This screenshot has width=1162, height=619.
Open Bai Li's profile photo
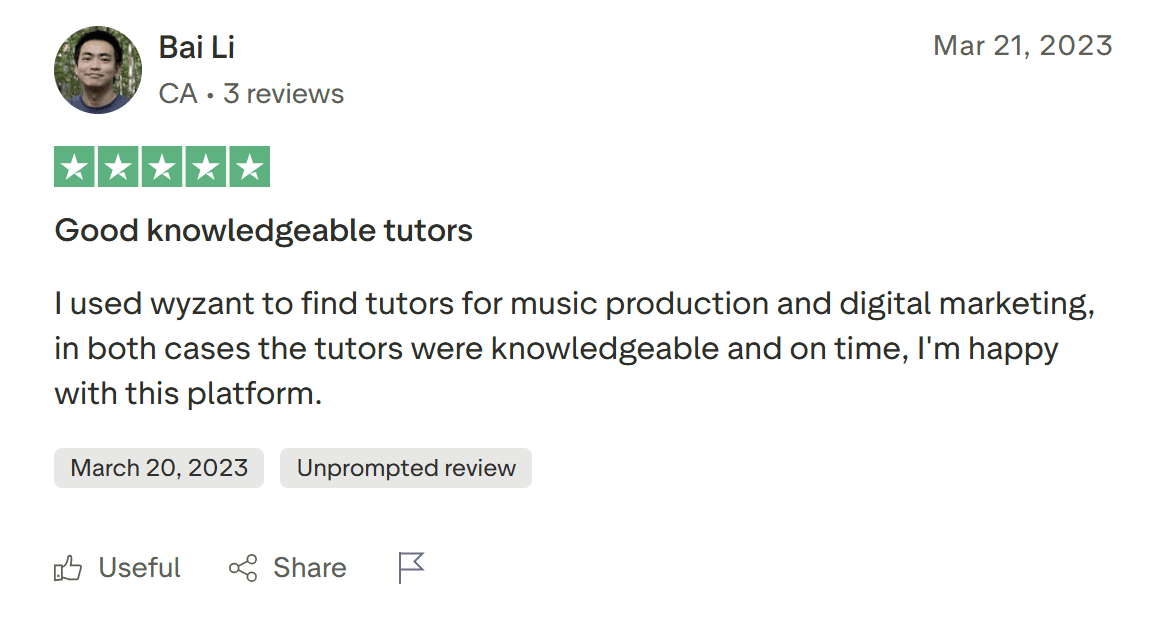98,69
